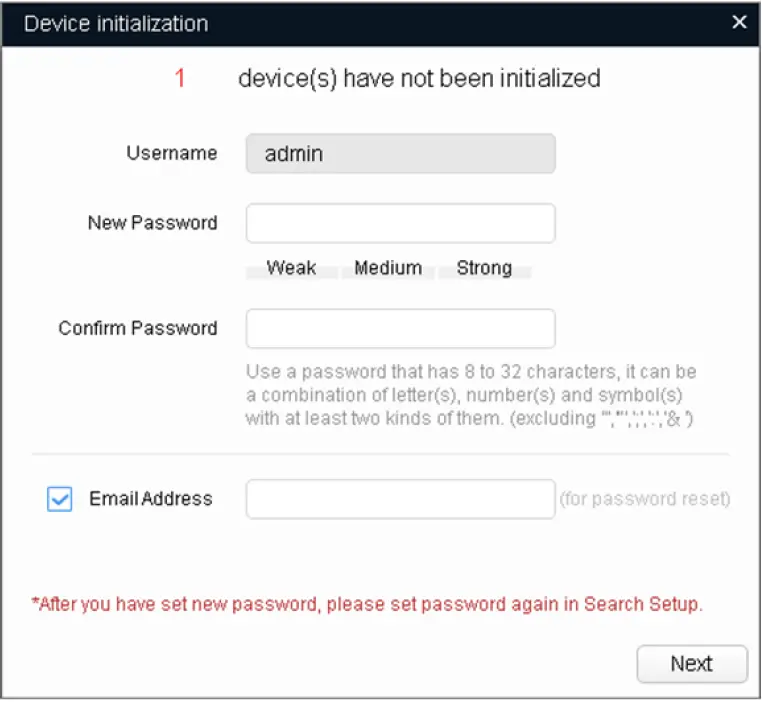Click the New Password label

click(x=152, y=223)
